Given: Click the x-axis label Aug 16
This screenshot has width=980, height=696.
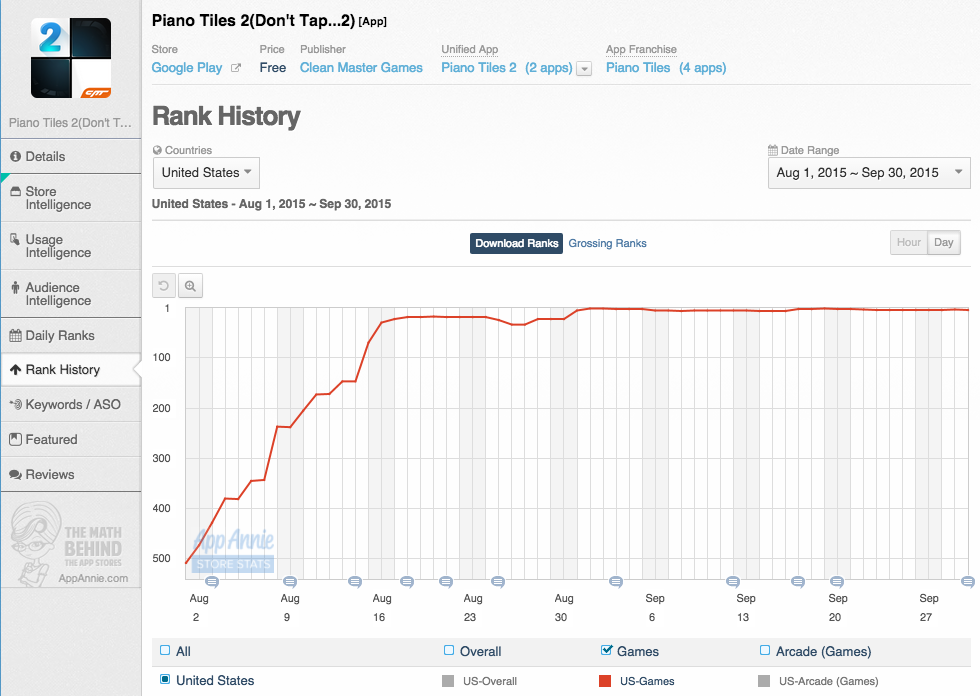Looking at the screenshot, I should 381,608.
